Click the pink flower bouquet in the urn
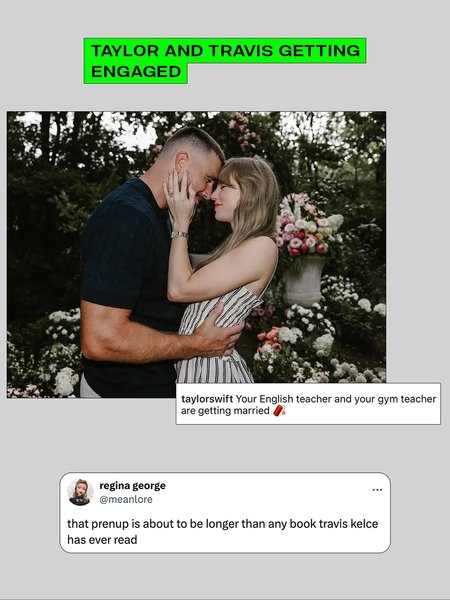This screenshot has width=450, height=600. click(308, 227)
